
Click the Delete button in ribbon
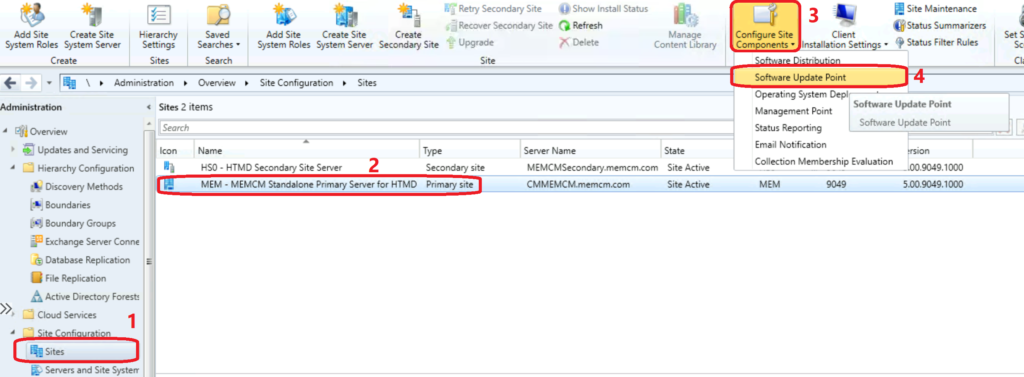(579, 42)
